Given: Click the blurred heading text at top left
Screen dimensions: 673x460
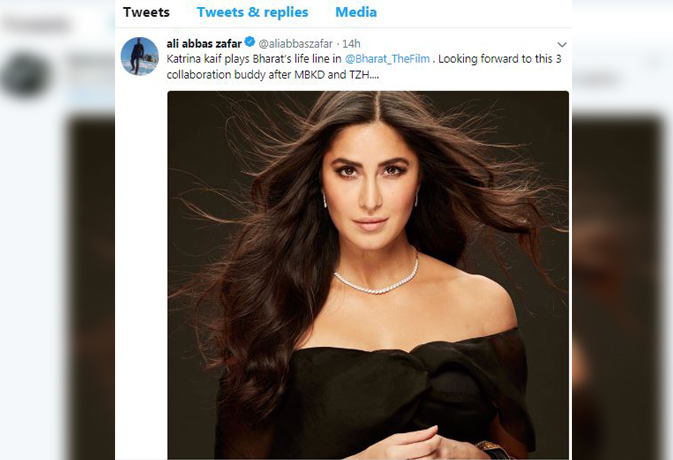Looking at the screenshot, I should (35, 24).
